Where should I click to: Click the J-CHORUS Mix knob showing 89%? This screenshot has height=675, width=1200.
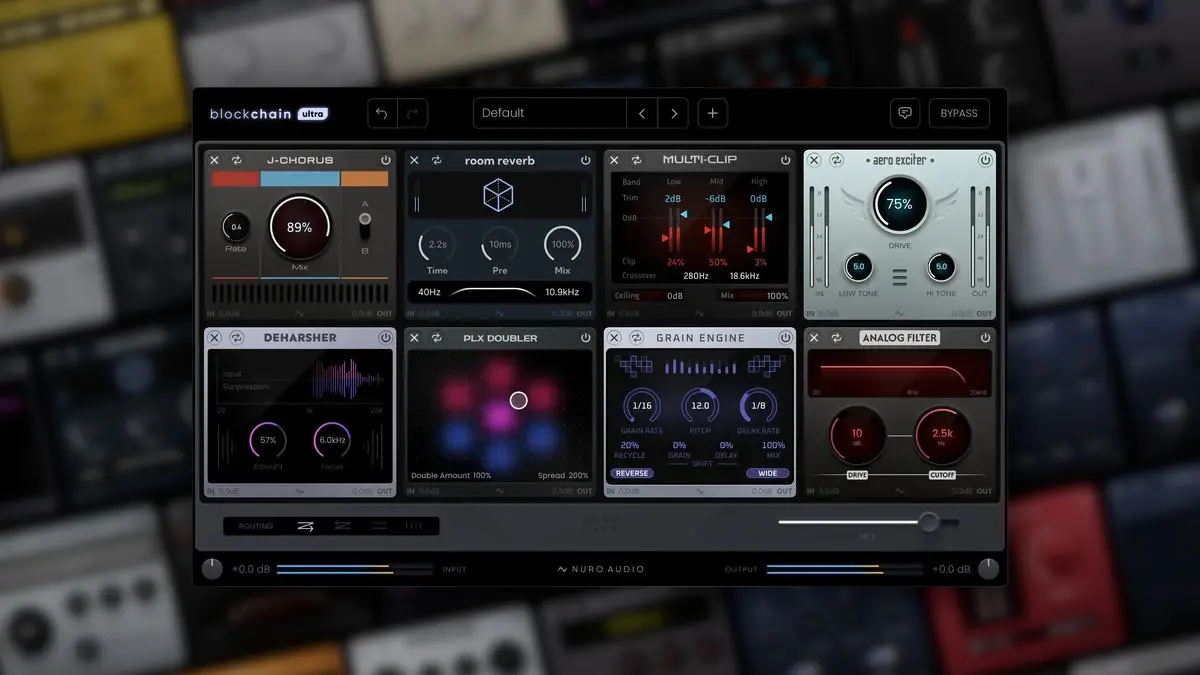299,227
